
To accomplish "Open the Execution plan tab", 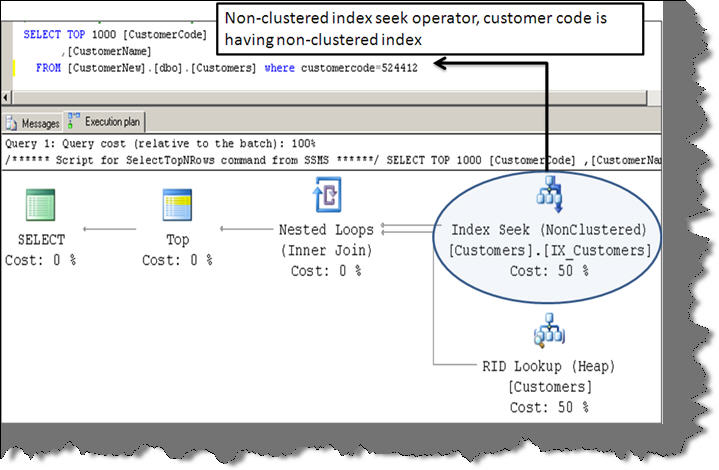I will (105, 122).
